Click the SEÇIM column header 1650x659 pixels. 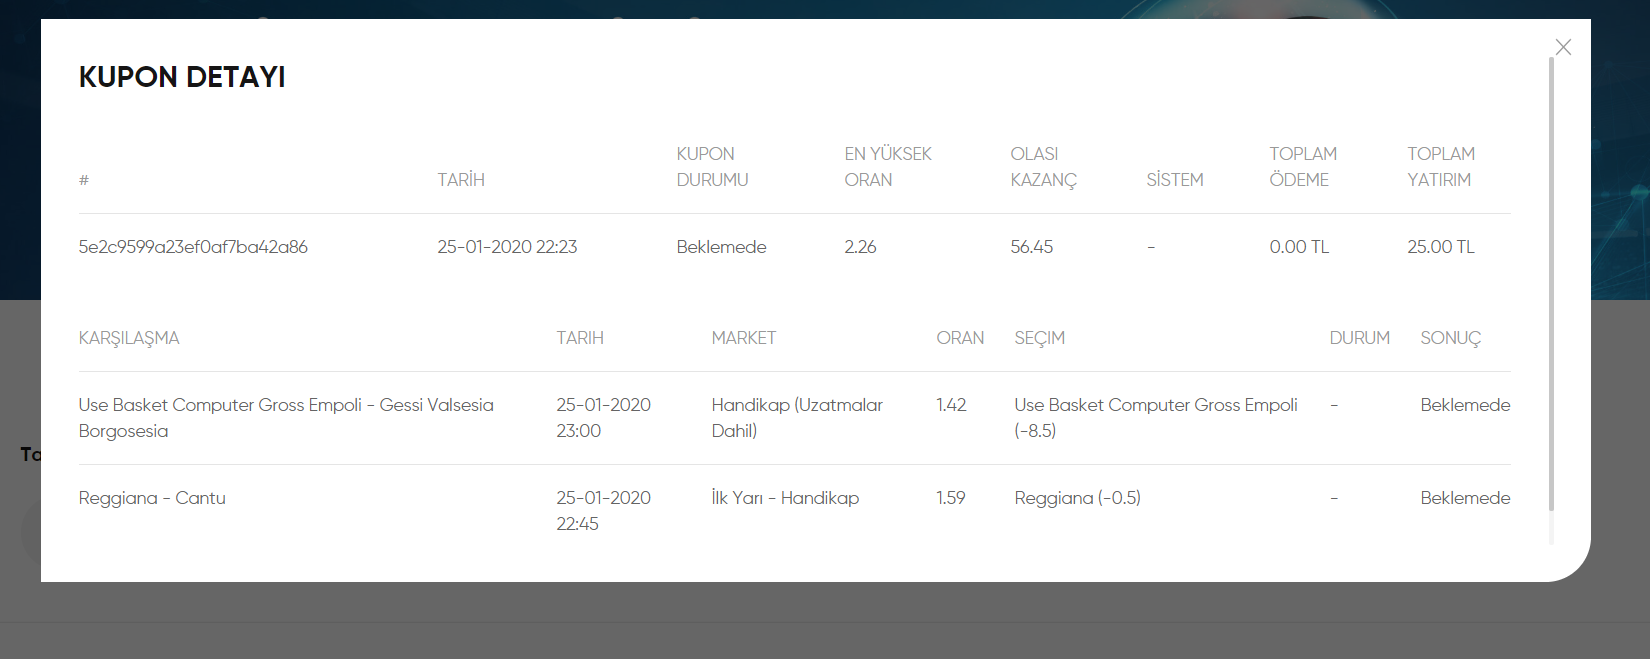[1039, 338]
